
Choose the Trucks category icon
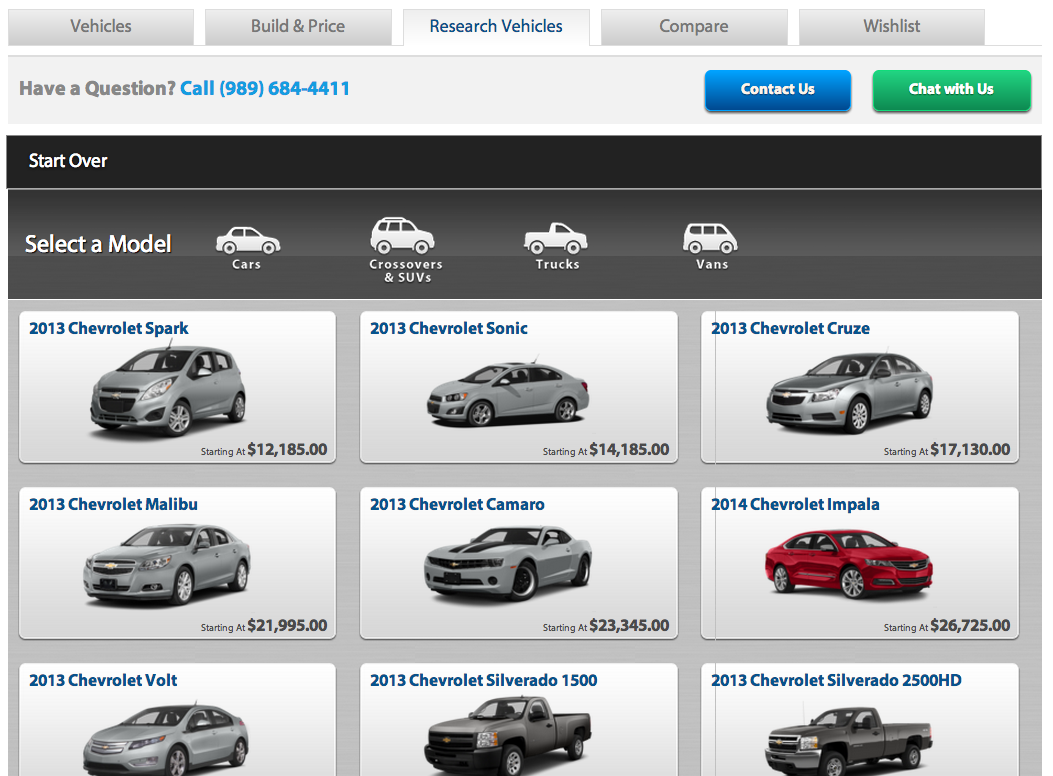555,238
